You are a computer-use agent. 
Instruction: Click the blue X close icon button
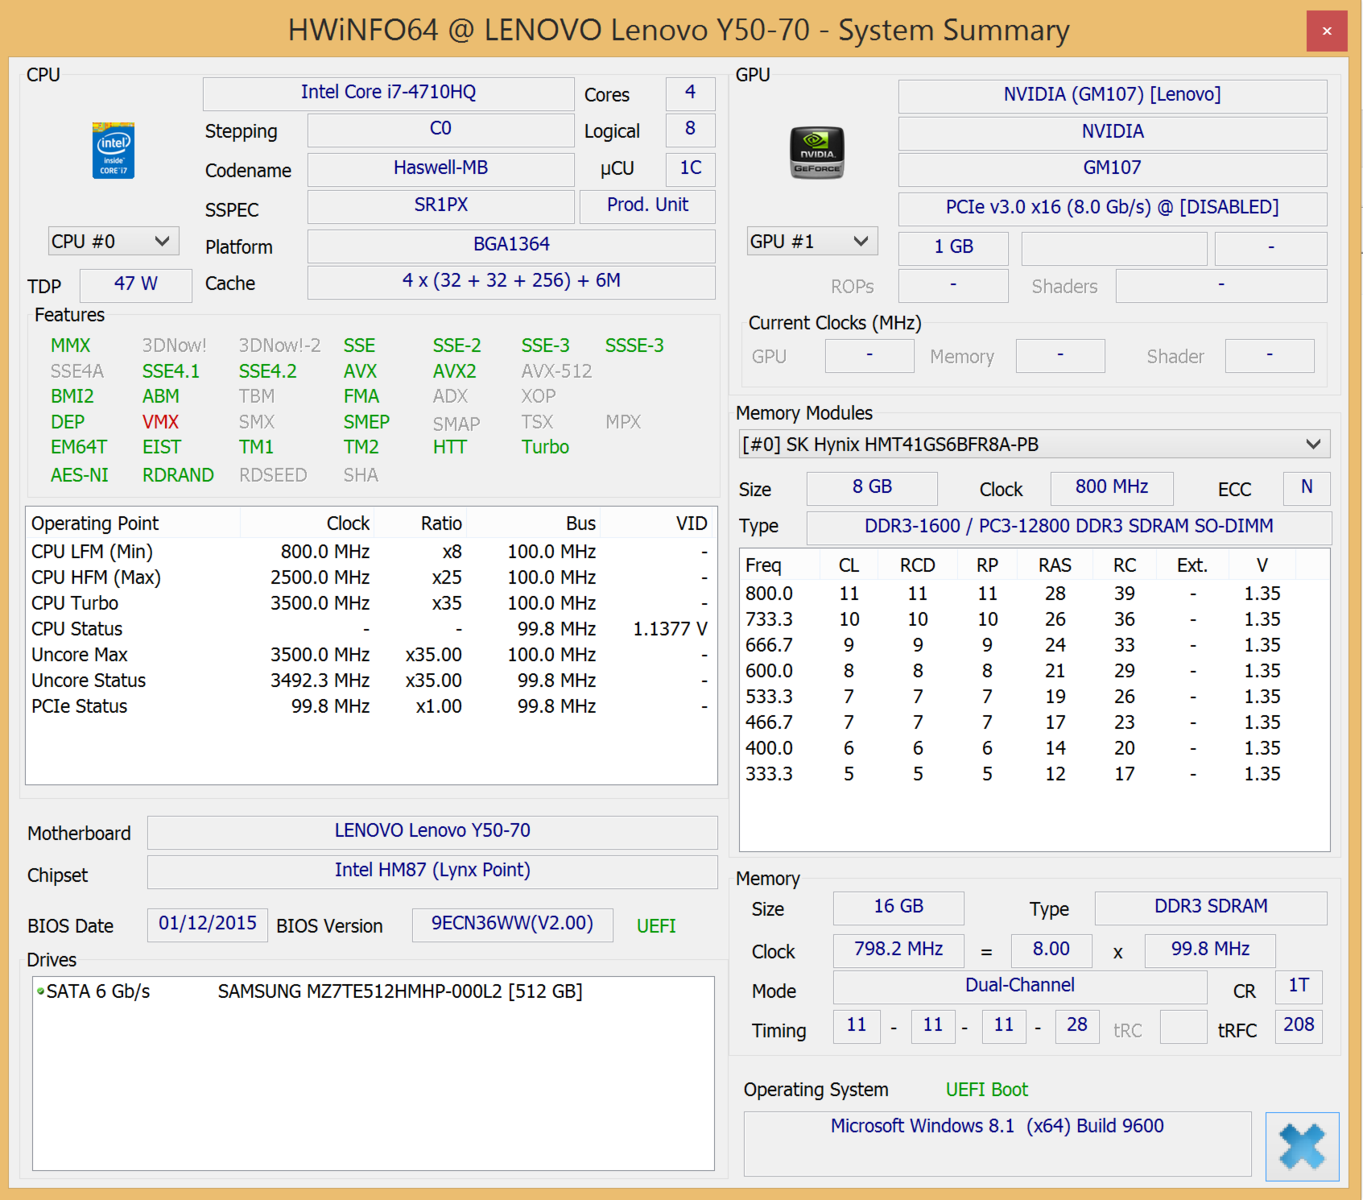coord(1302,1146)
